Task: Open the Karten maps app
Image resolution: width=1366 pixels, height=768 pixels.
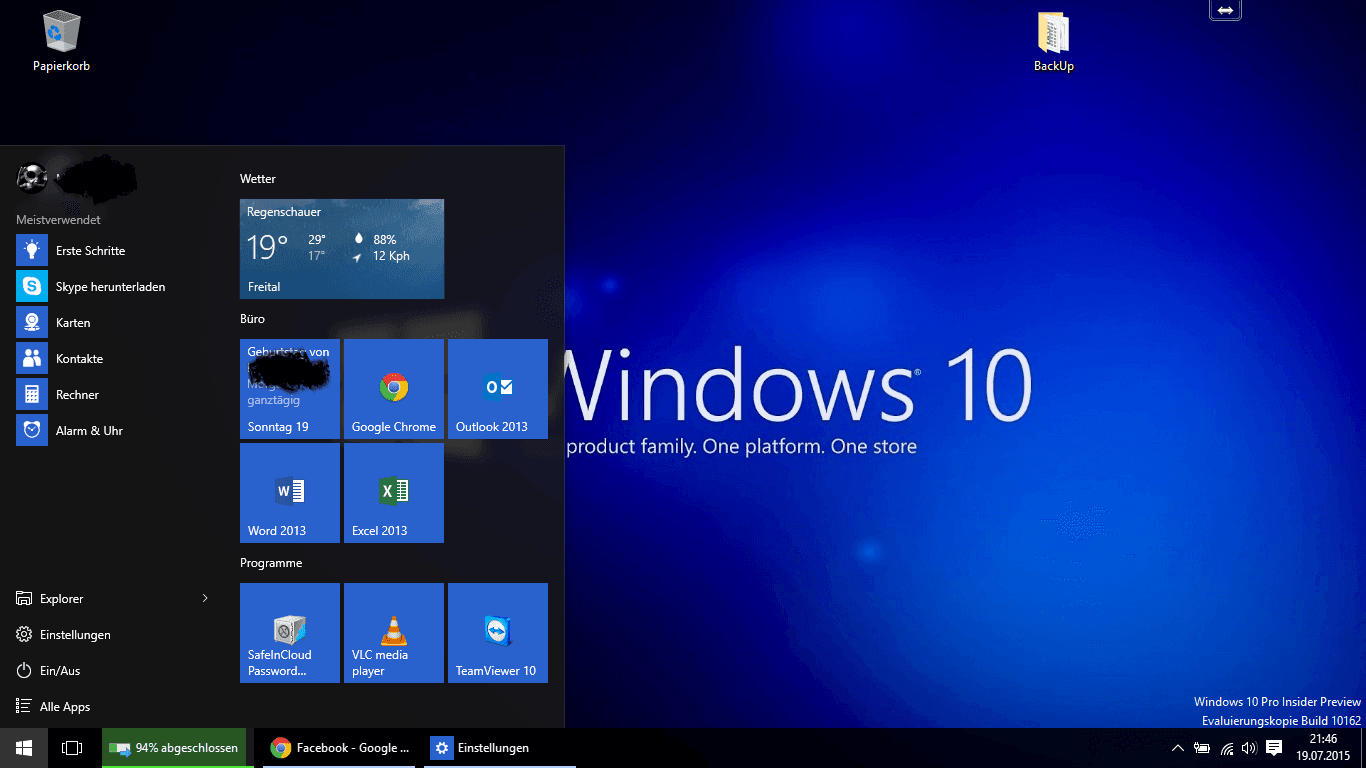Action: tap(112, 323)
